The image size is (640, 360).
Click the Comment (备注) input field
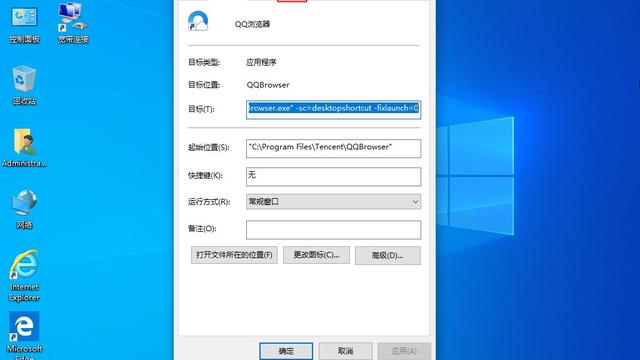click(x=333, y=230)
